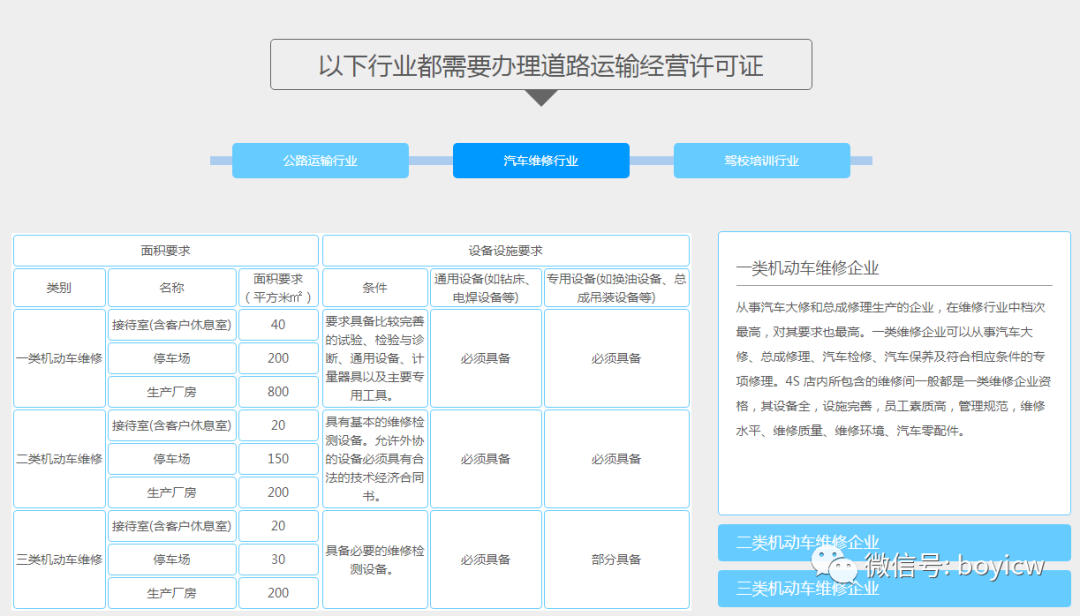Click the condition text 具备必要的维修检测设备

375,559
